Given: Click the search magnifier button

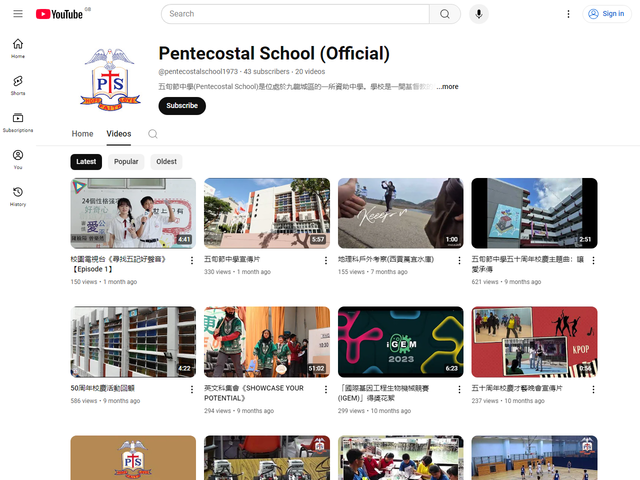Looking at the screenshot, I should (444, 14).
